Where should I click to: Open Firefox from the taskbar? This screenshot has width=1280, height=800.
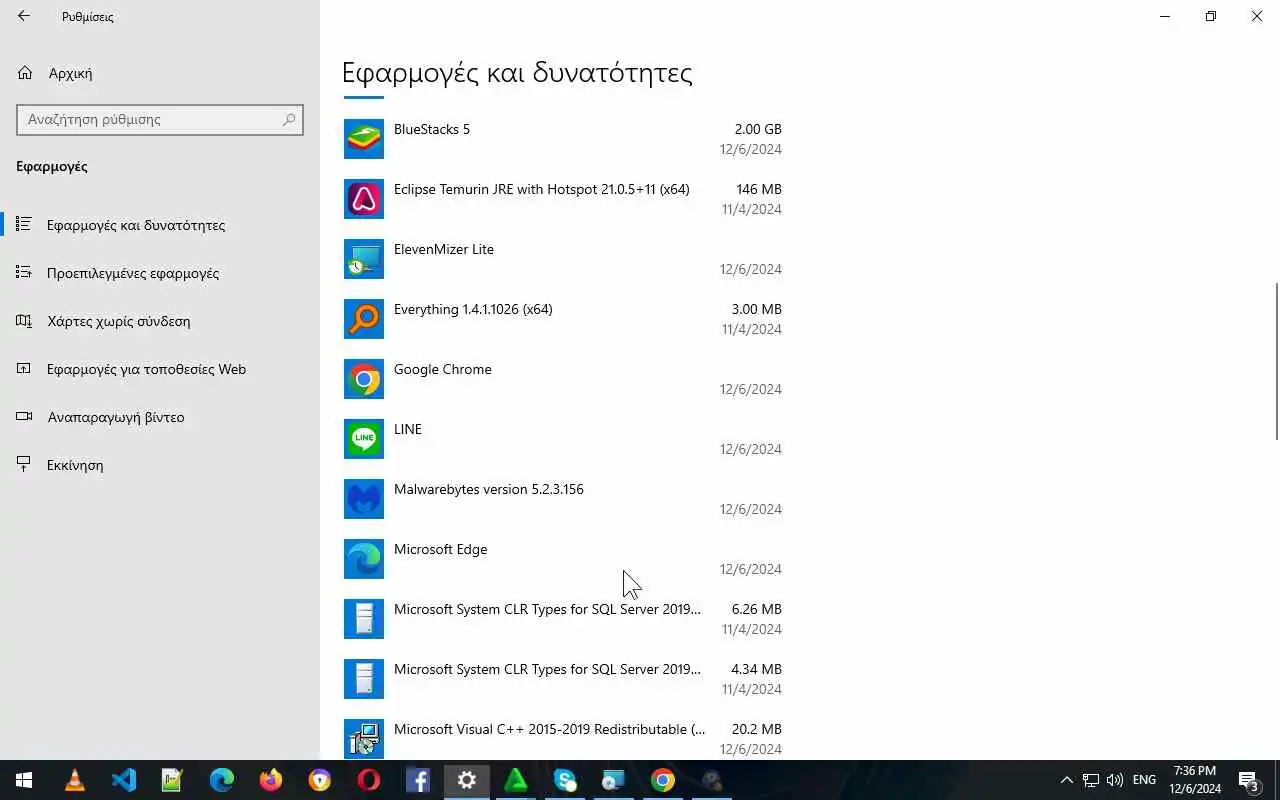tap(271, 780)
